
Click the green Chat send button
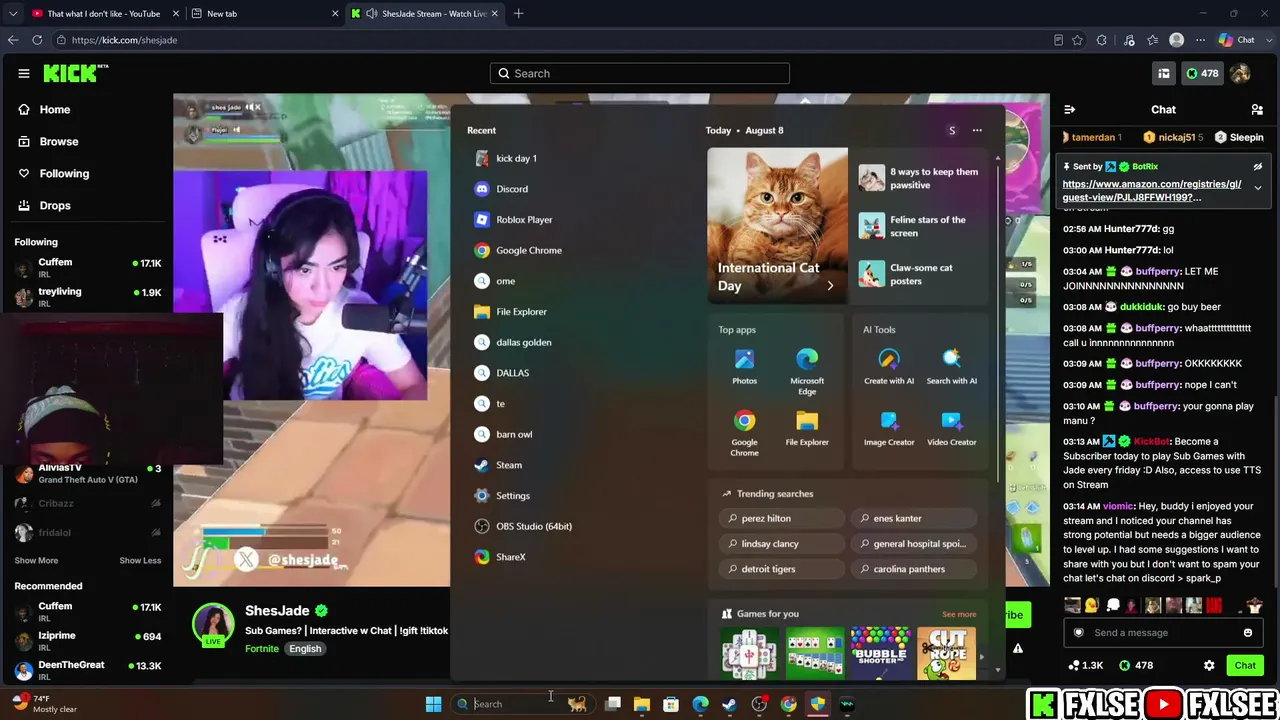(1245, 665)
